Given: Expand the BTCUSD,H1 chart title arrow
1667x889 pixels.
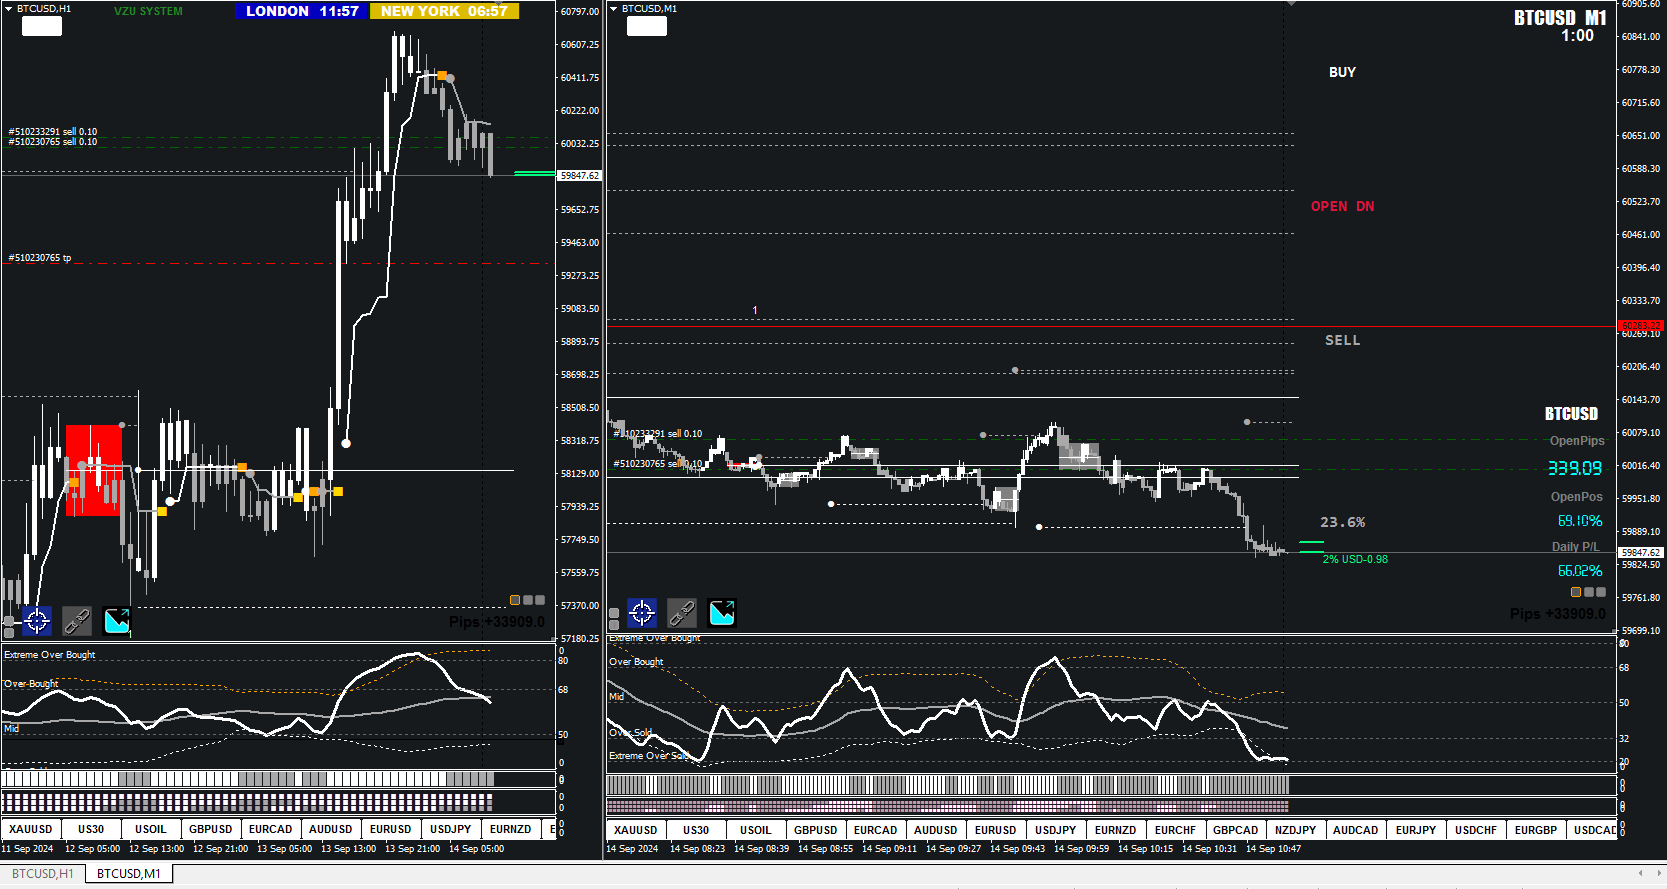Looking at the screenshot, I should pos(9,9).
